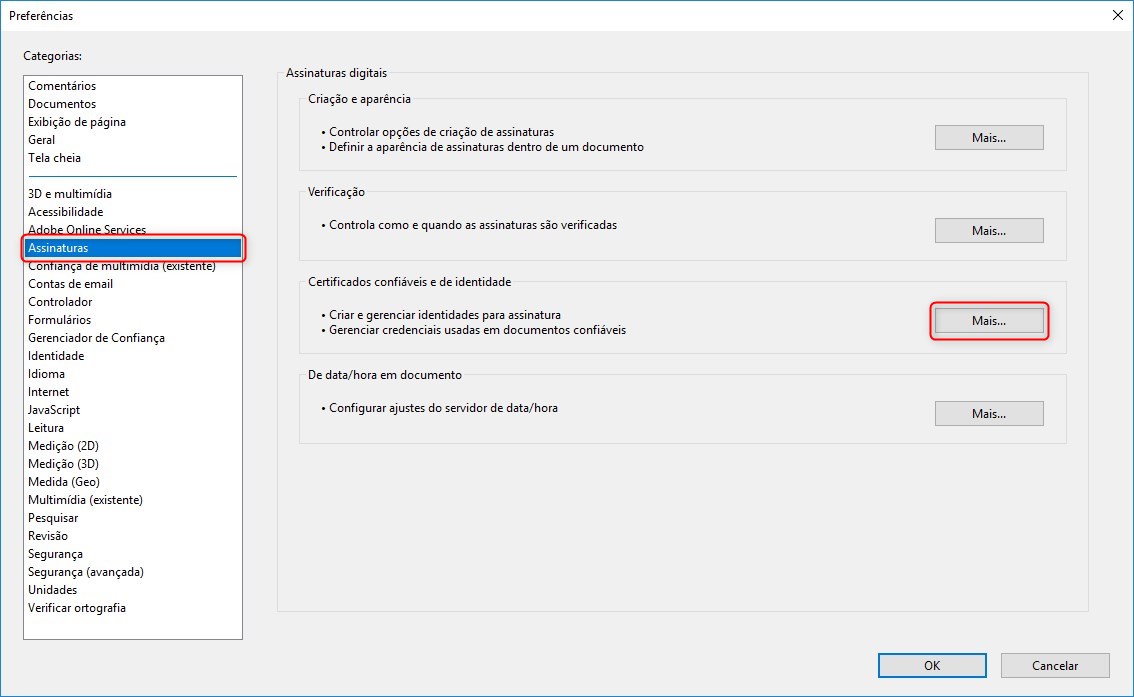Screen dimensions: 1134x697
Task: Select Segurança (avançada) category
Action: pyautogui.click(x=86, y=572)
